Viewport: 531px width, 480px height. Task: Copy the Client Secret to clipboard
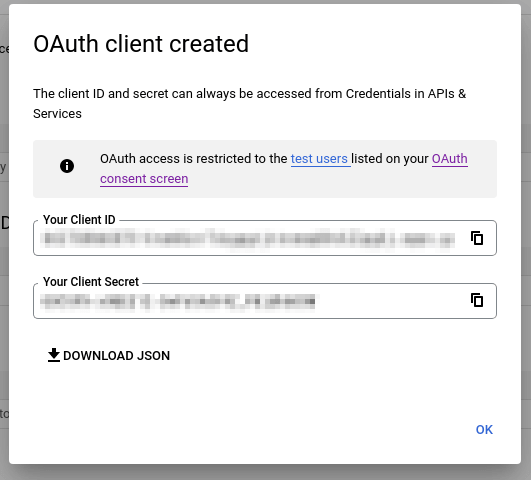click(477, 300)
